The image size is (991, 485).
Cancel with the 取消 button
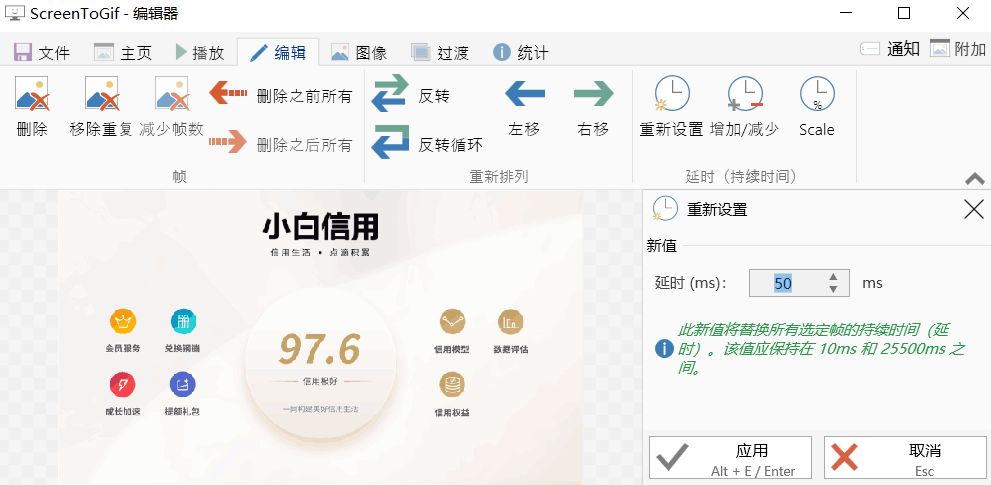point(905,458)
